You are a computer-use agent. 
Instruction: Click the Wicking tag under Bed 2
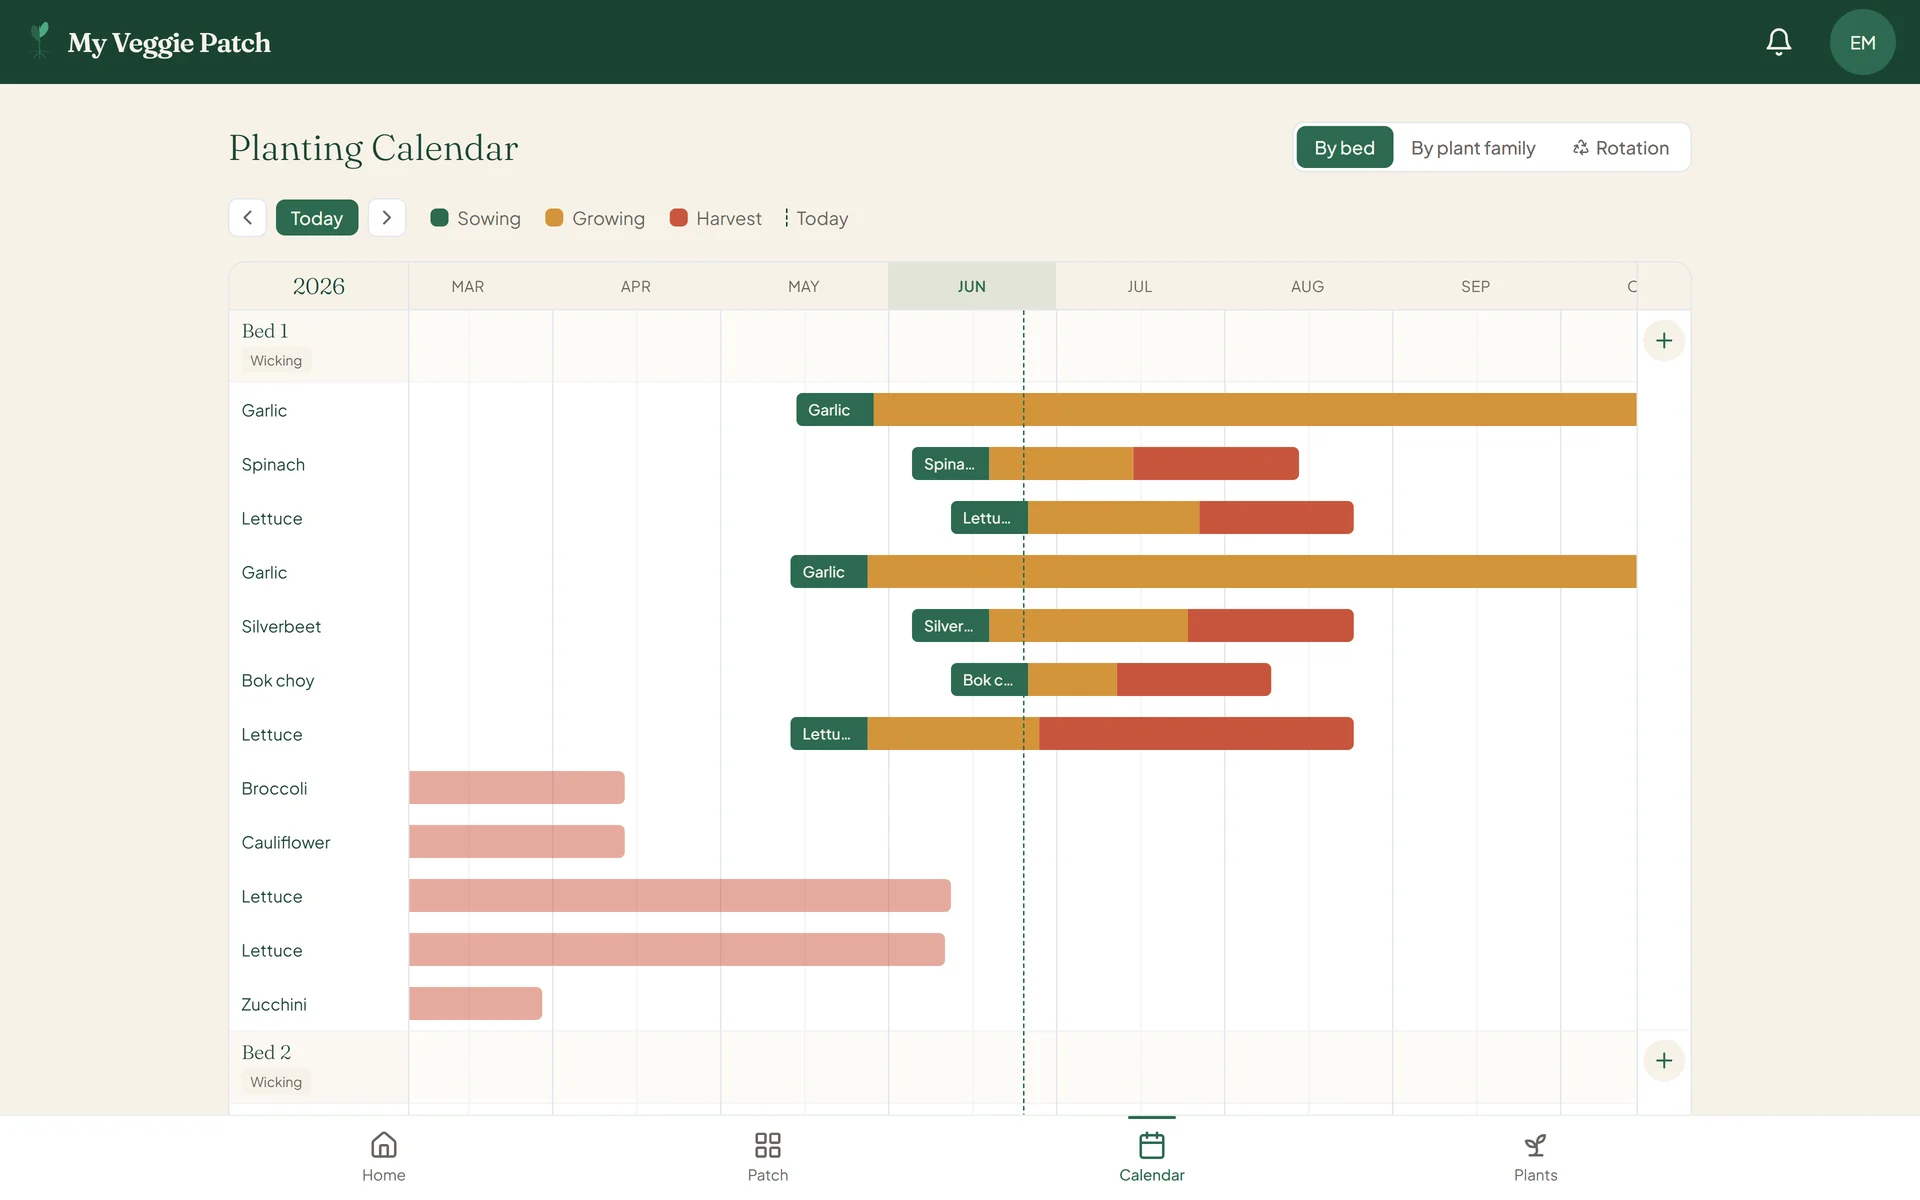(x=276, y=1082)
